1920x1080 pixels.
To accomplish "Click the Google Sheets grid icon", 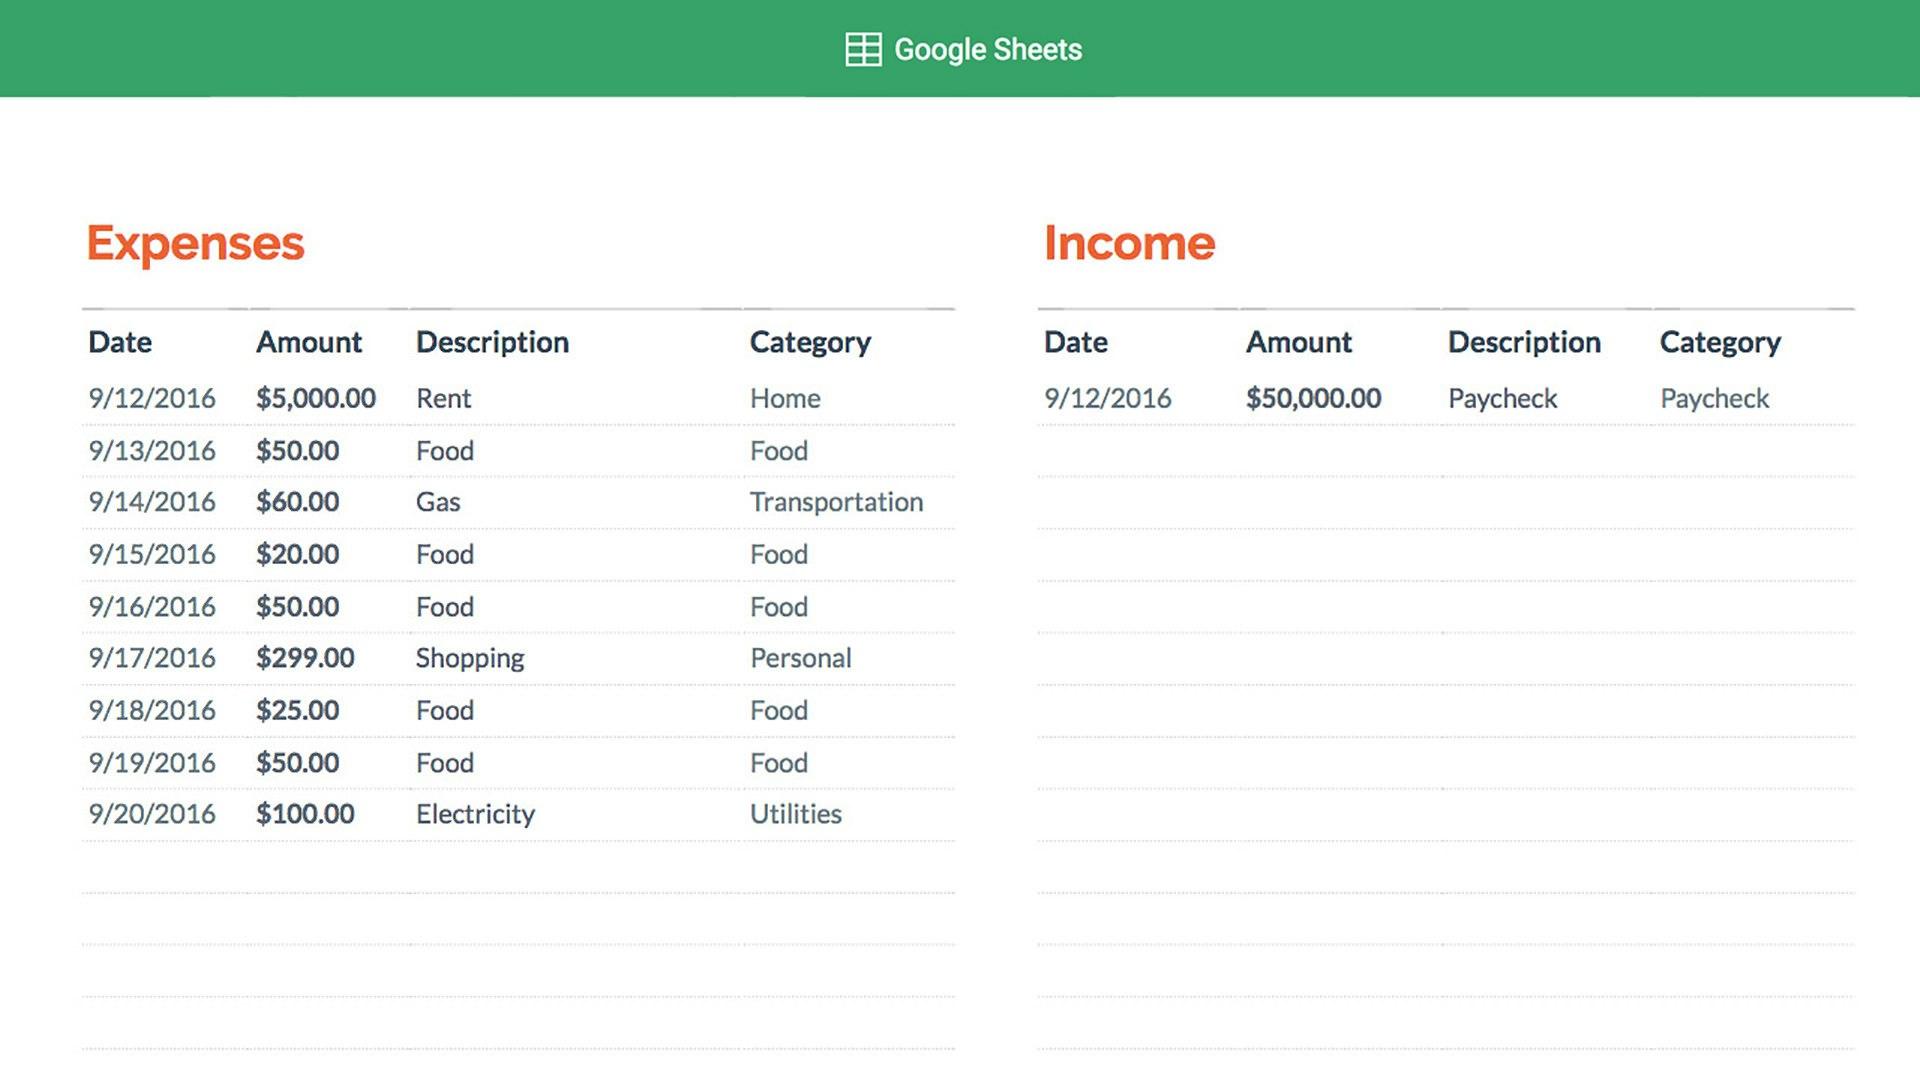I will click(863, 49).
